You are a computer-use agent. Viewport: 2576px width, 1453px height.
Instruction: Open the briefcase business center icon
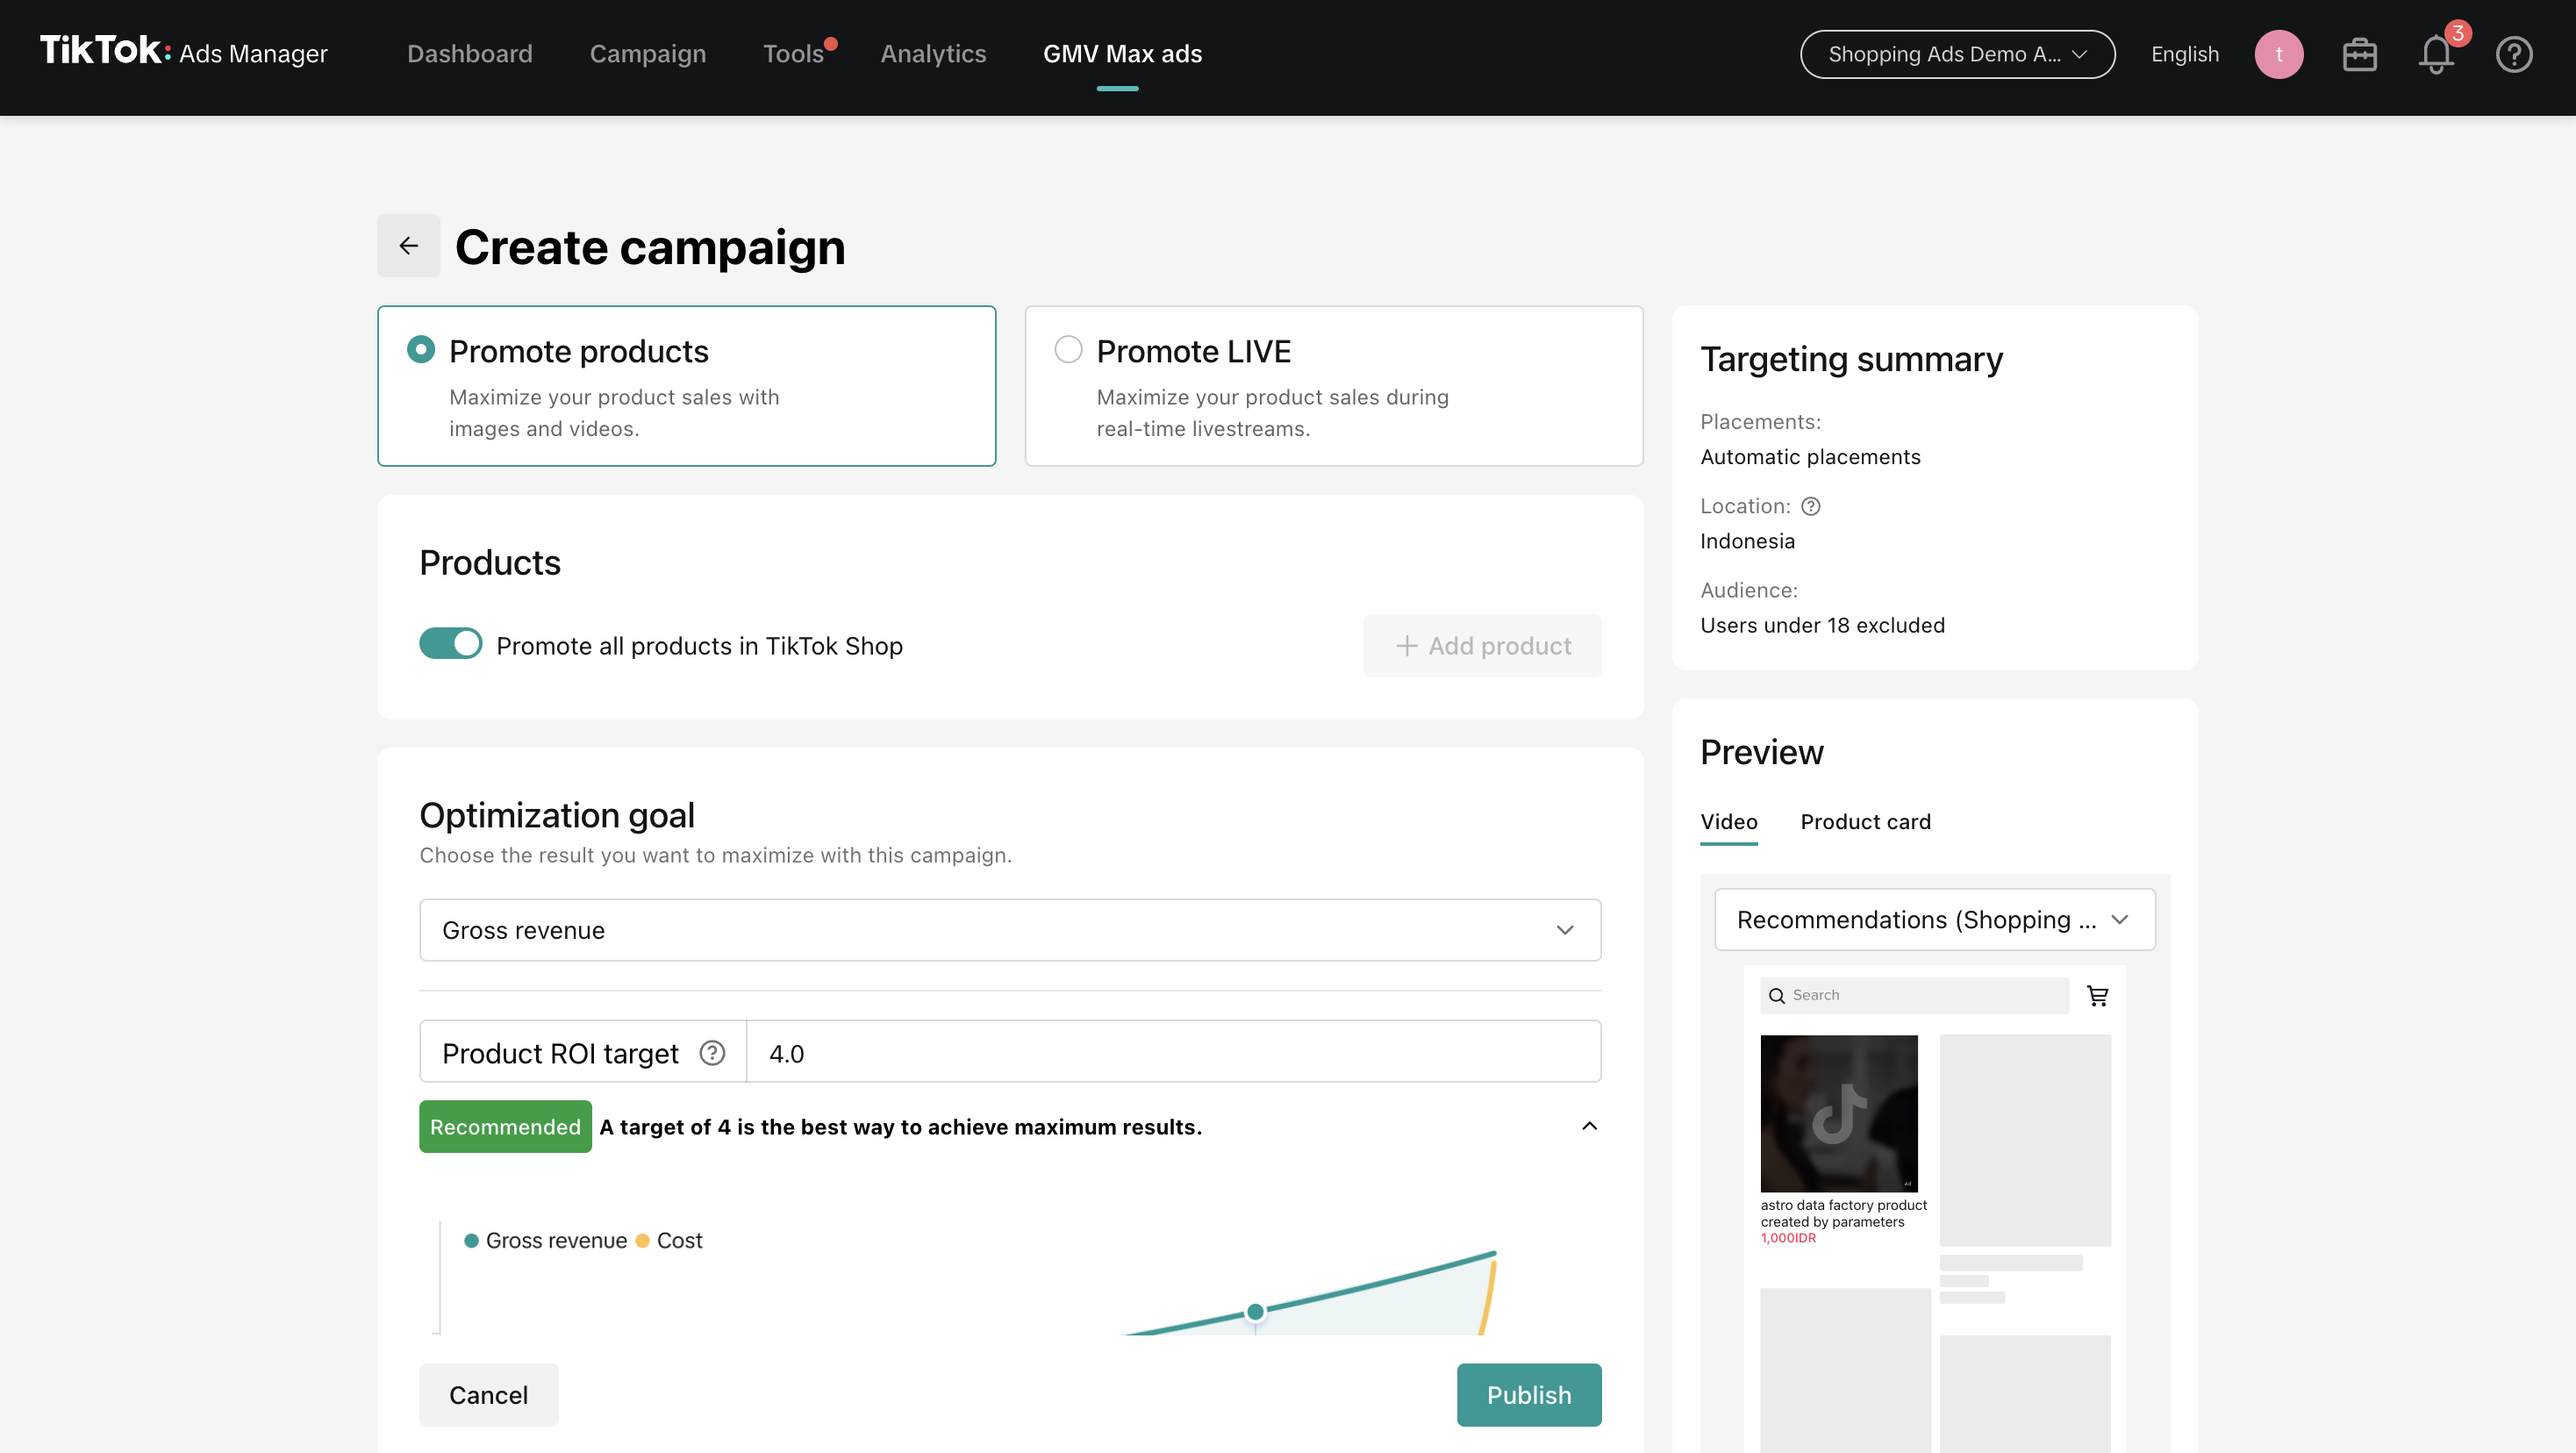[2359, 54]
